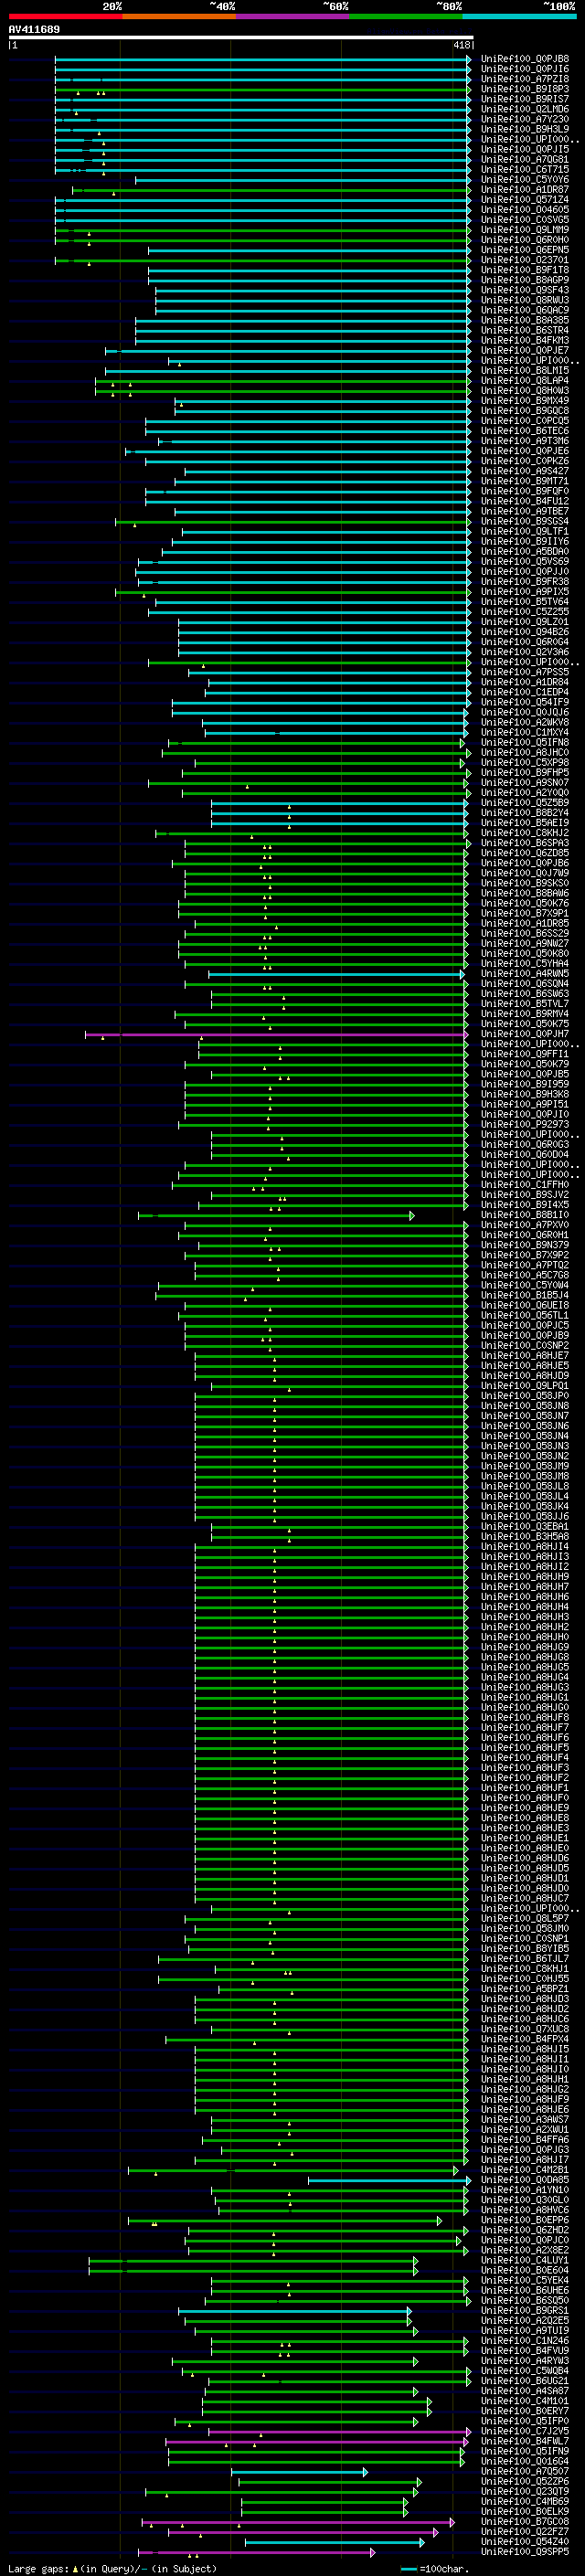
Task: Select the UniRef100_A1YN10 hit label
Action: (525, 2189)
